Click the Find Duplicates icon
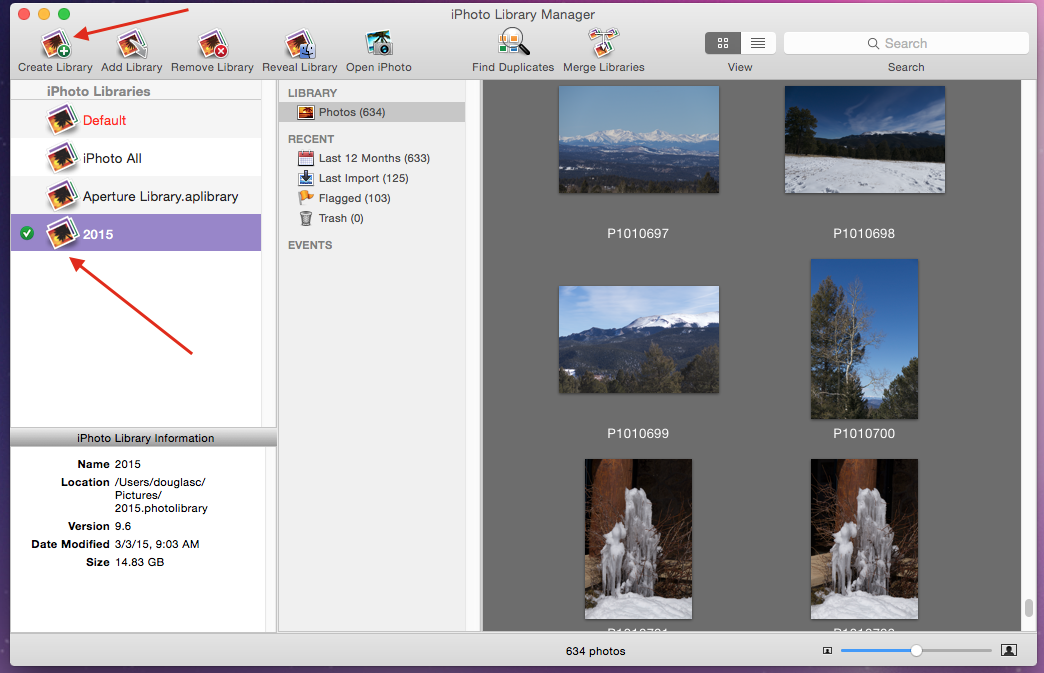 click(x=513, y=42)
